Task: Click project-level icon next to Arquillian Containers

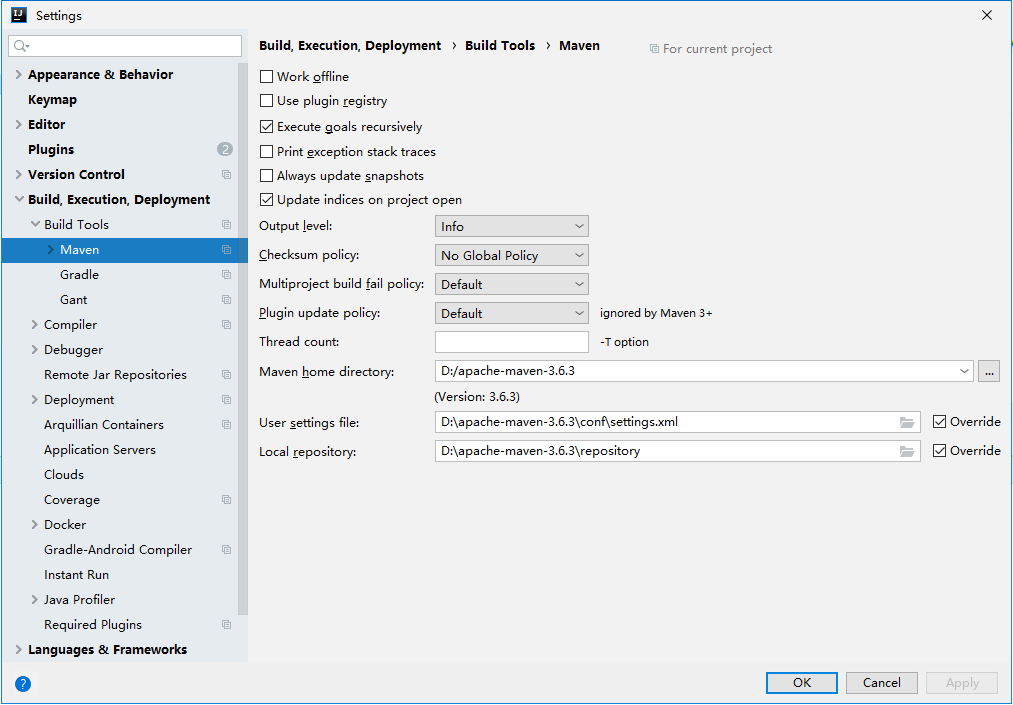Action: (x=226, y=425)
